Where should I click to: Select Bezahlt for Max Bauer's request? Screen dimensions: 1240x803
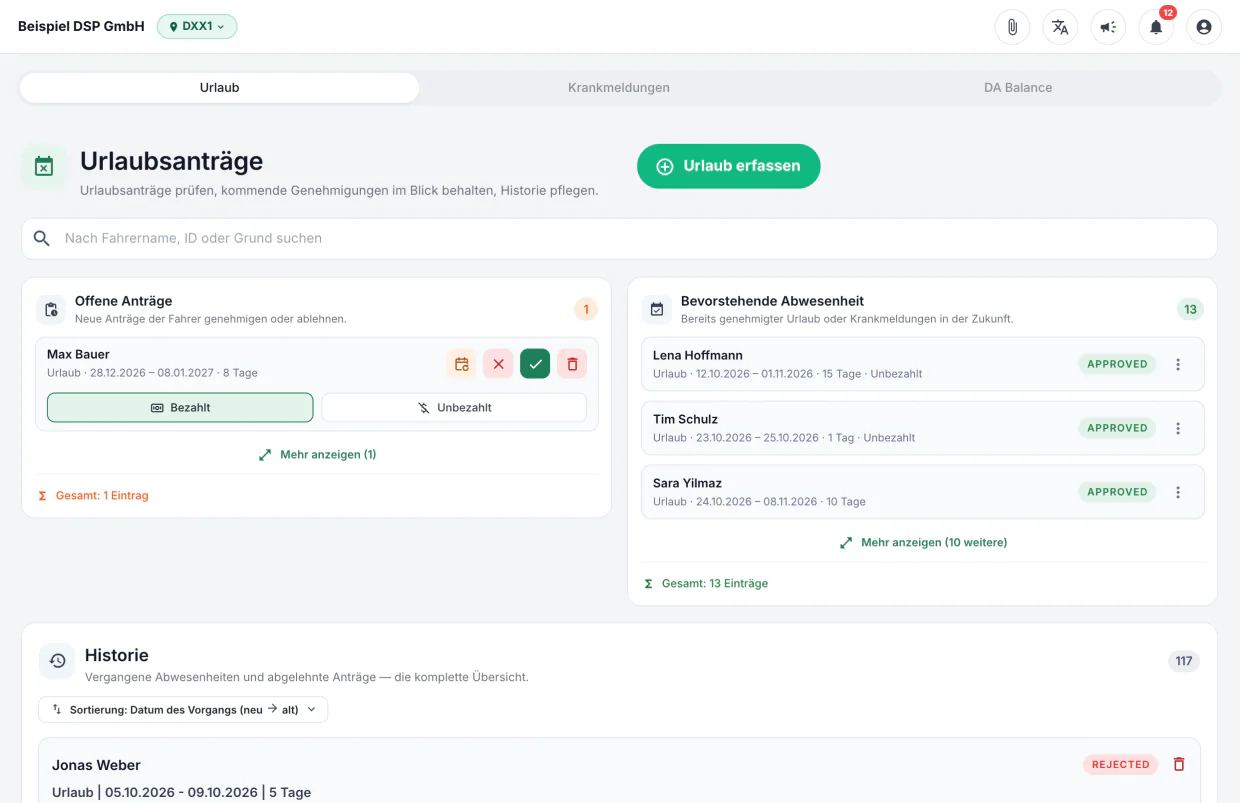click(180, 408)
